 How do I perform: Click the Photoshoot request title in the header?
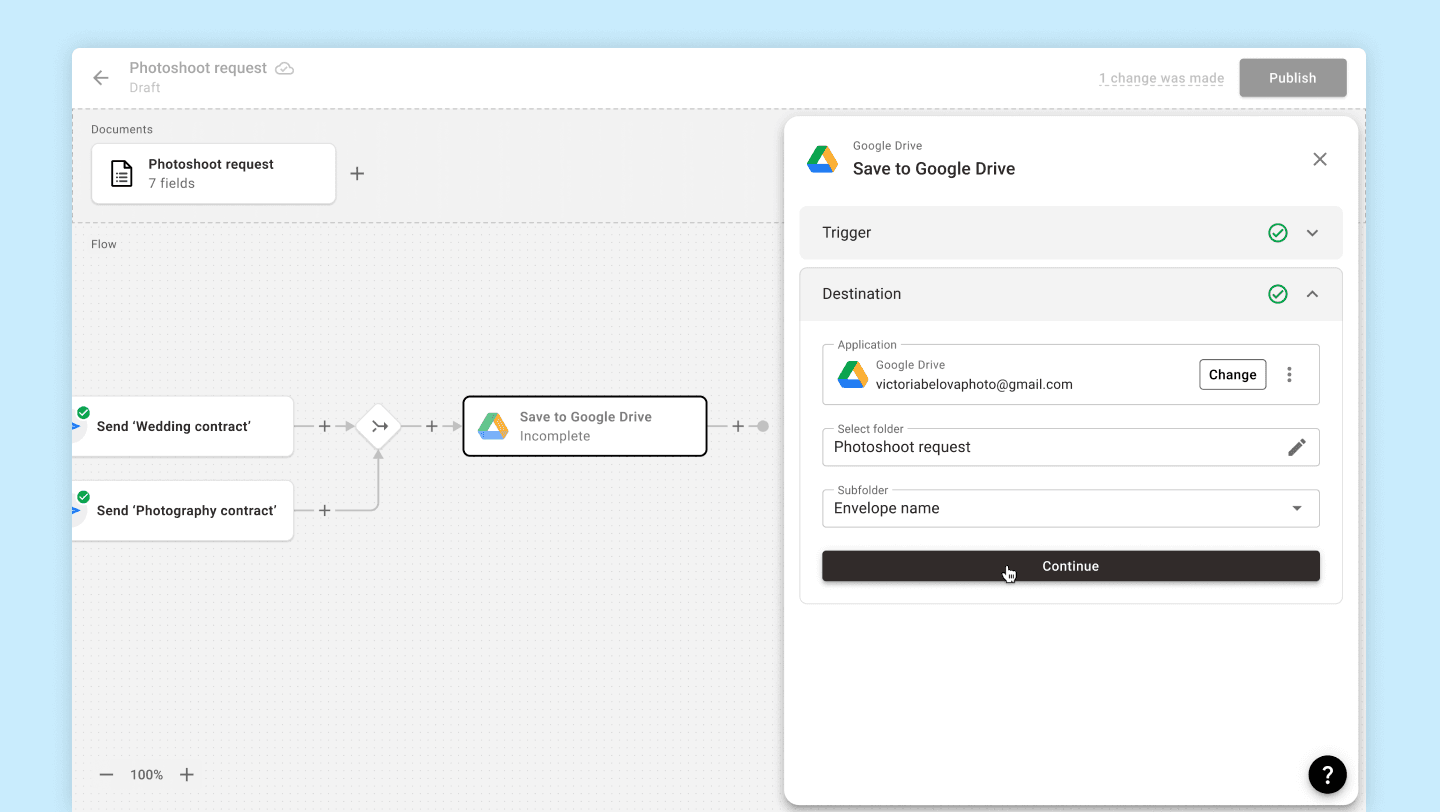coord(198,68)
